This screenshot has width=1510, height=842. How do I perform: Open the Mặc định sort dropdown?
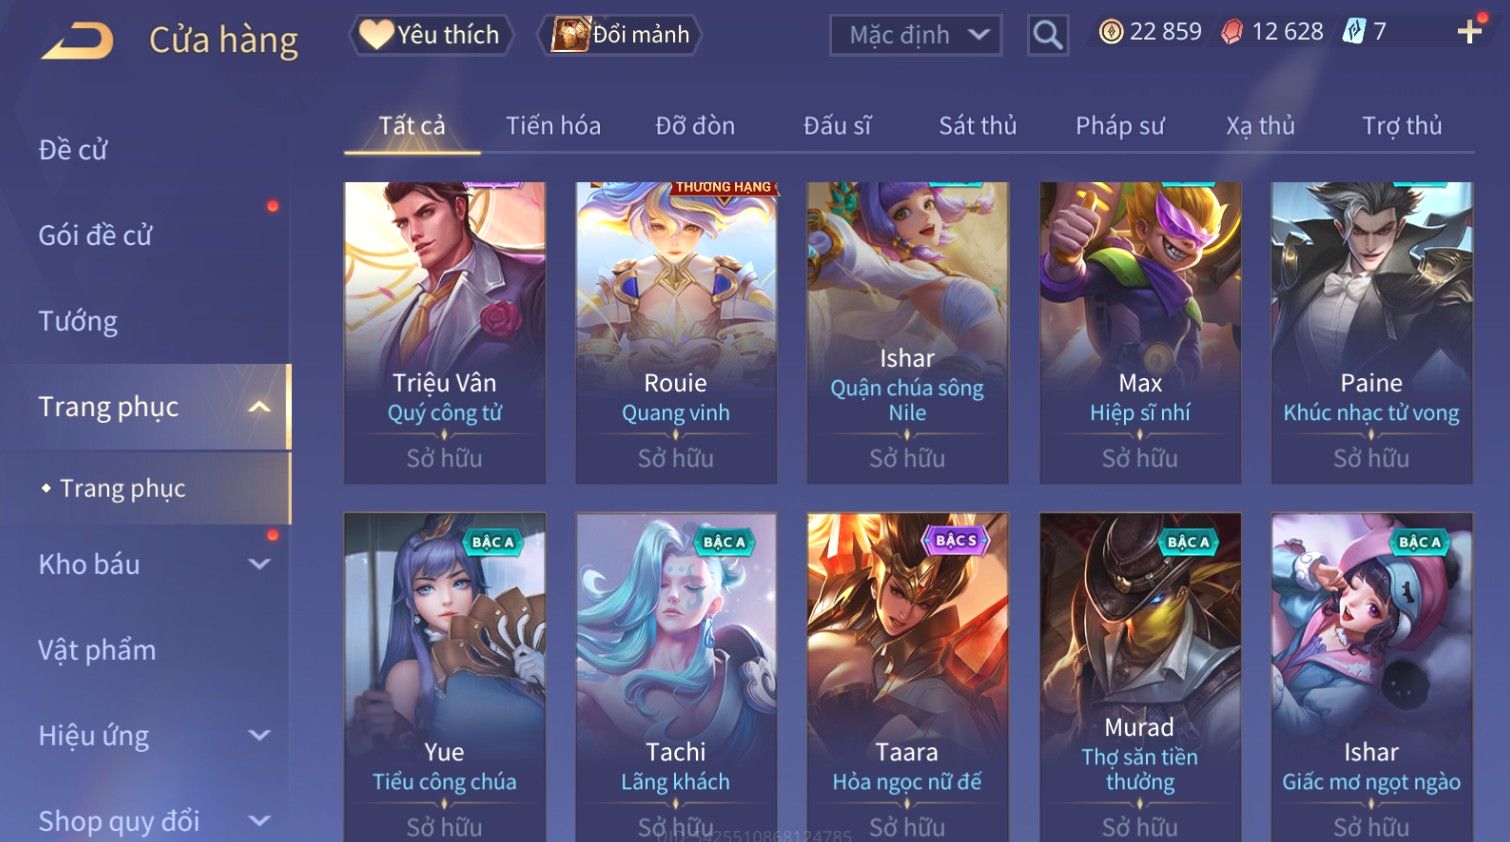(915, 35)
